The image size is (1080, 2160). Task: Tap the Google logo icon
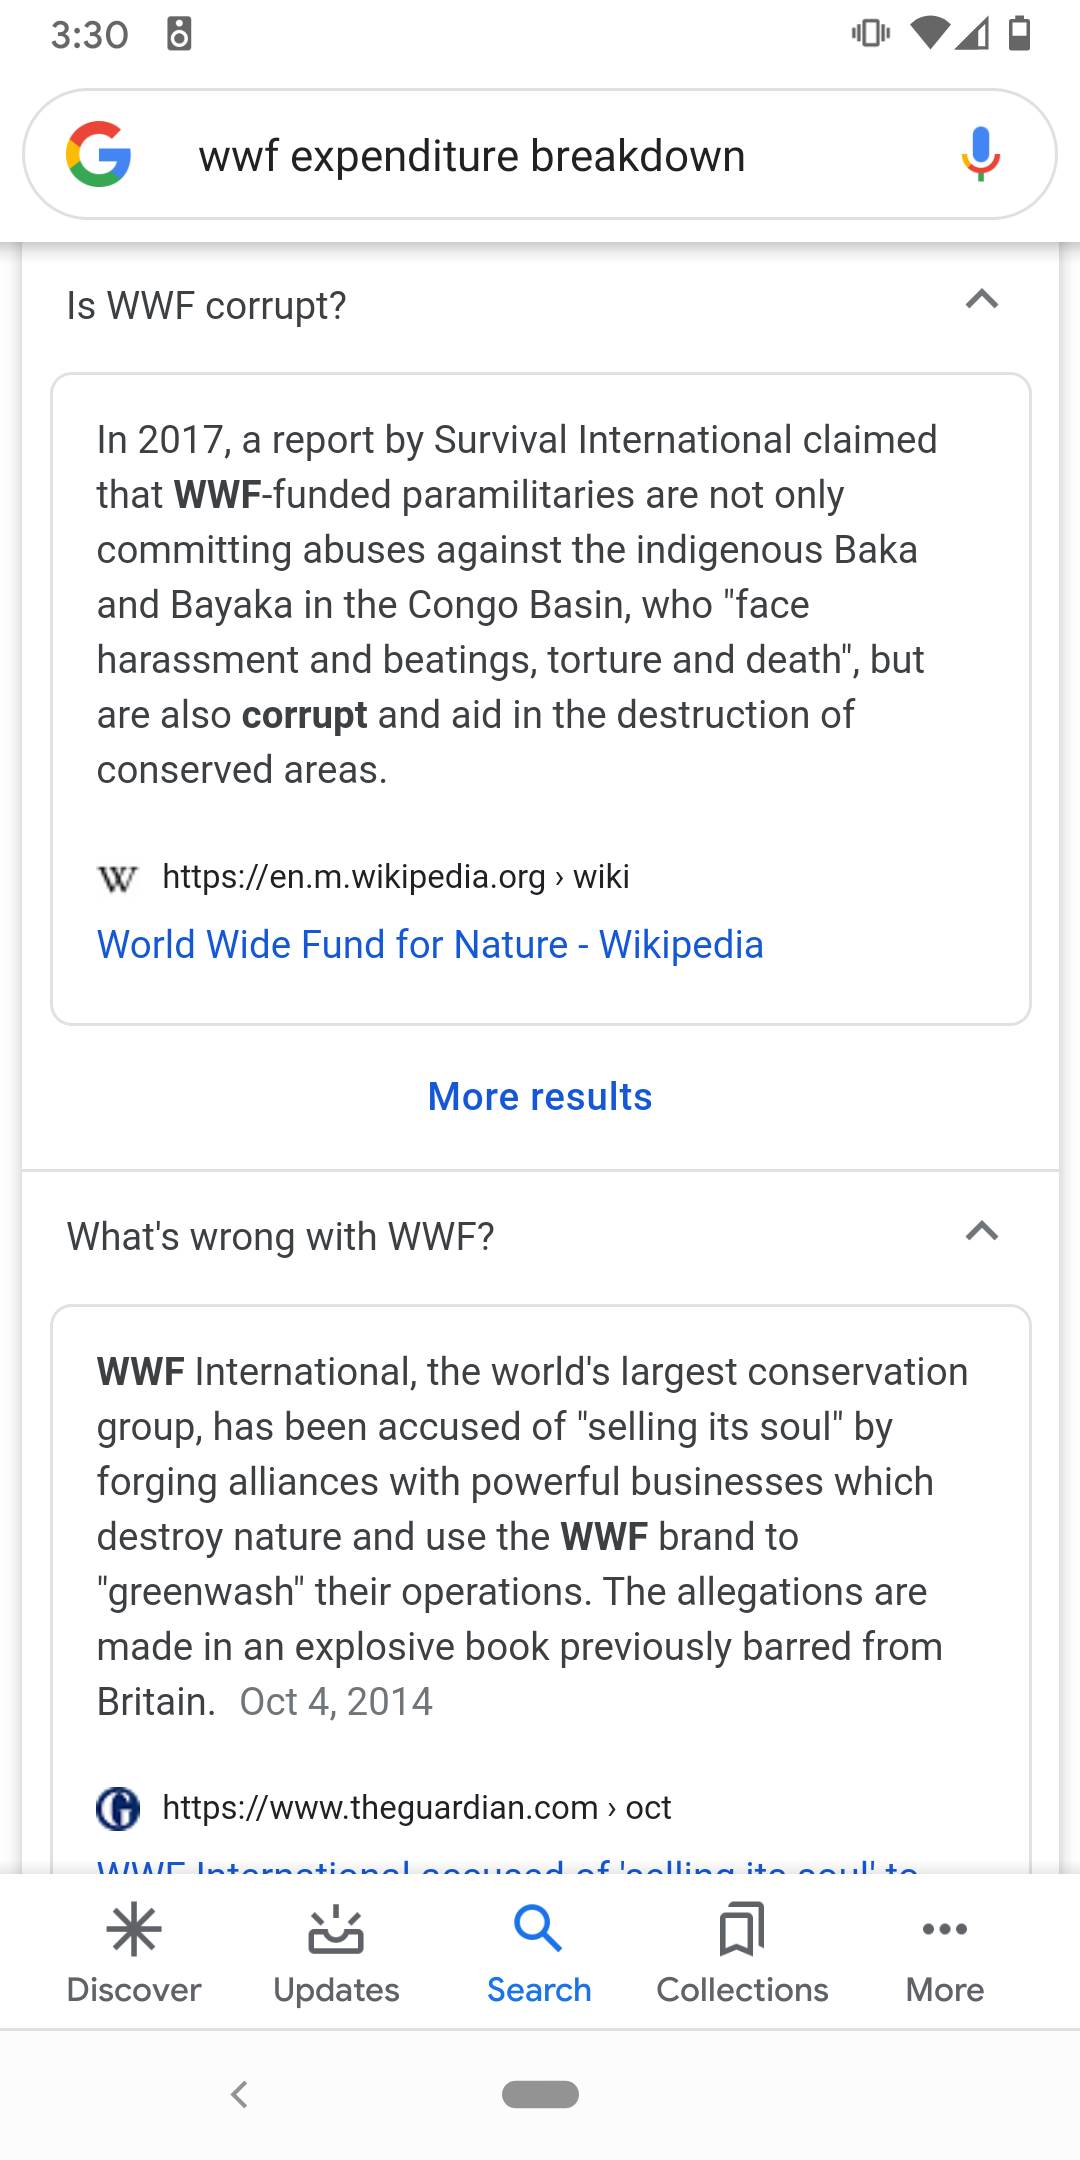[98, 155]
